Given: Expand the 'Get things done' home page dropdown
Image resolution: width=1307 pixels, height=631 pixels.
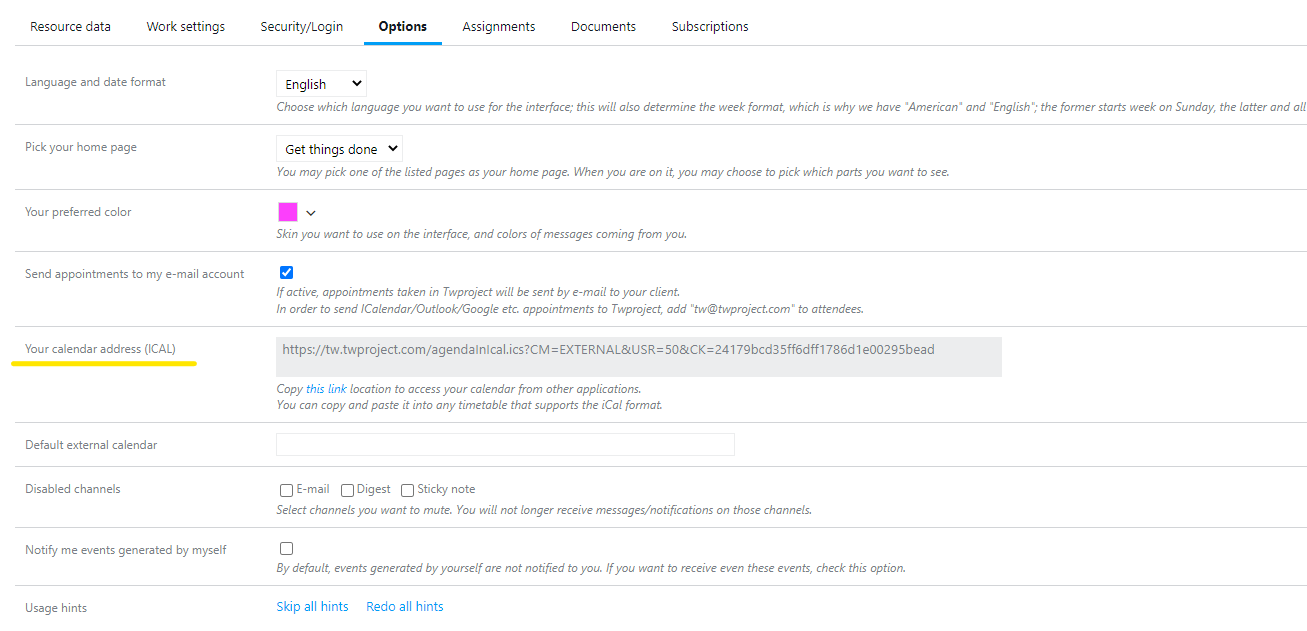Looking at the screenshot, I should (x=339, y=149).
